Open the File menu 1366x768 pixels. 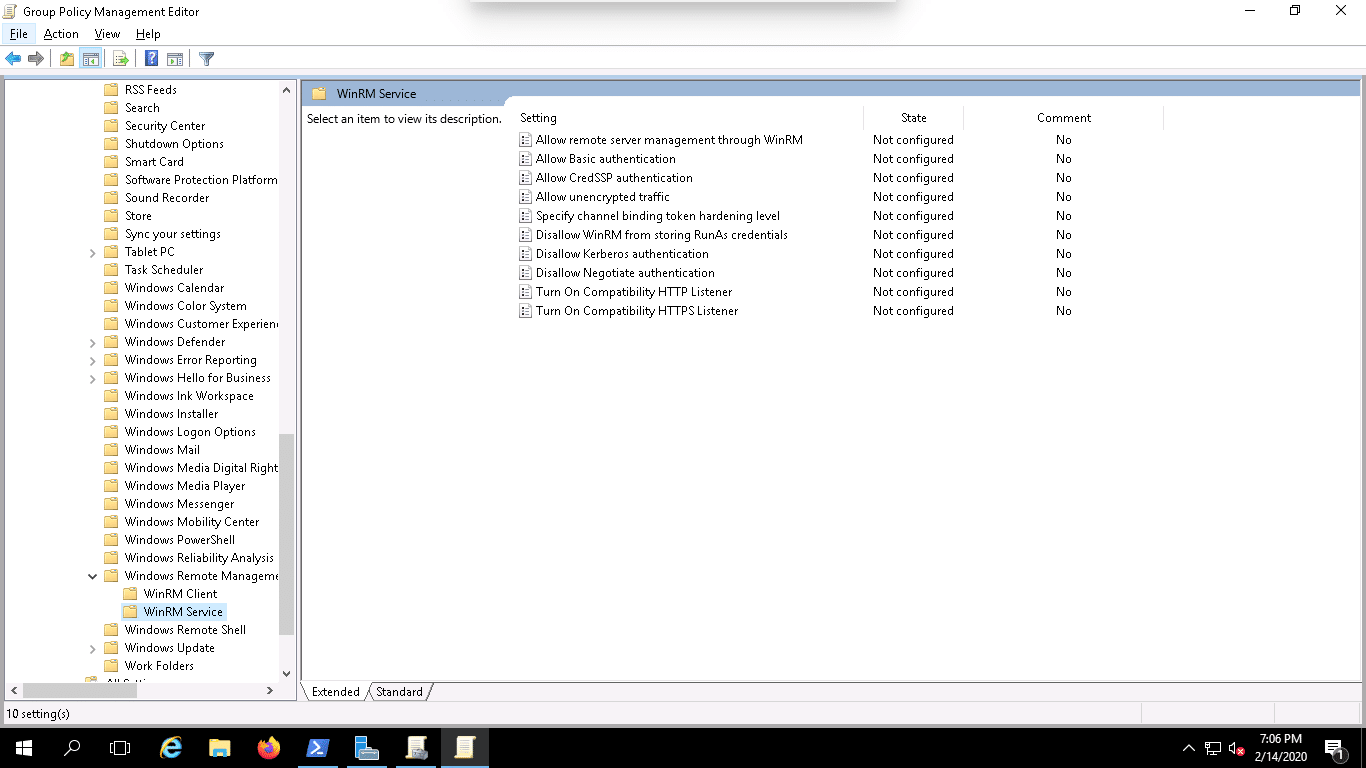tap(19, 34)
